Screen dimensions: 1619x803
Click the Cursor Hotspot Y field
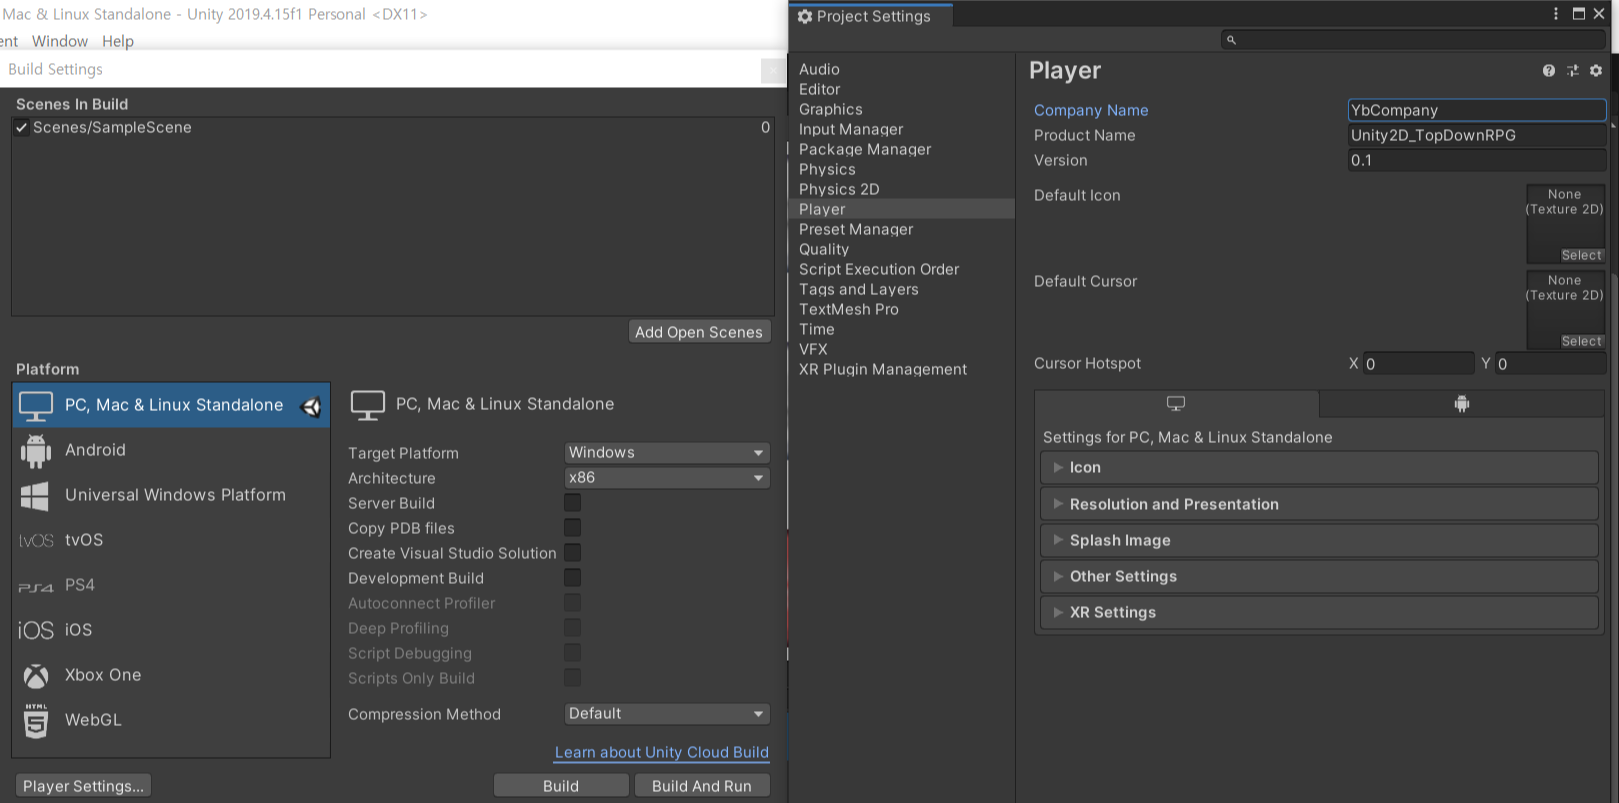pyautogui.click(x=1550, y=364)
